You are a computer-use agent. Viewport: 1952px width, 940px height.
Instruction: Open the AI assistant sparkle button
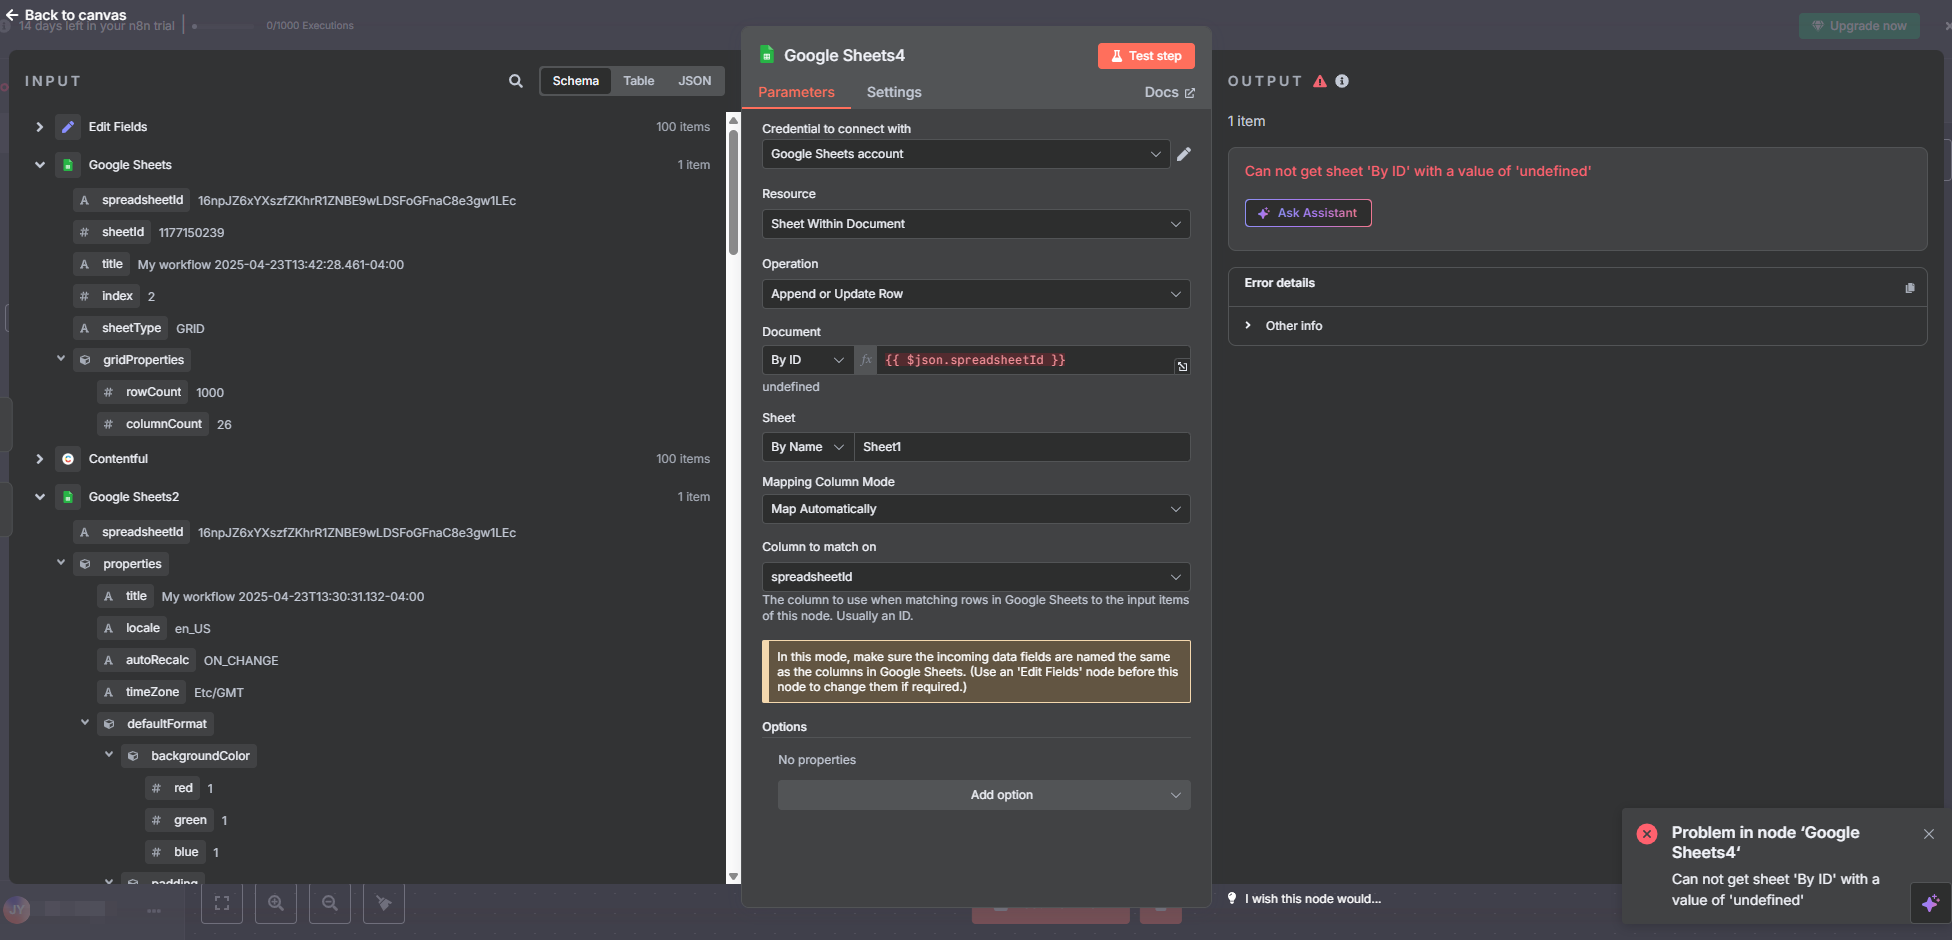pyautogui.click(x=1930, y=902)
